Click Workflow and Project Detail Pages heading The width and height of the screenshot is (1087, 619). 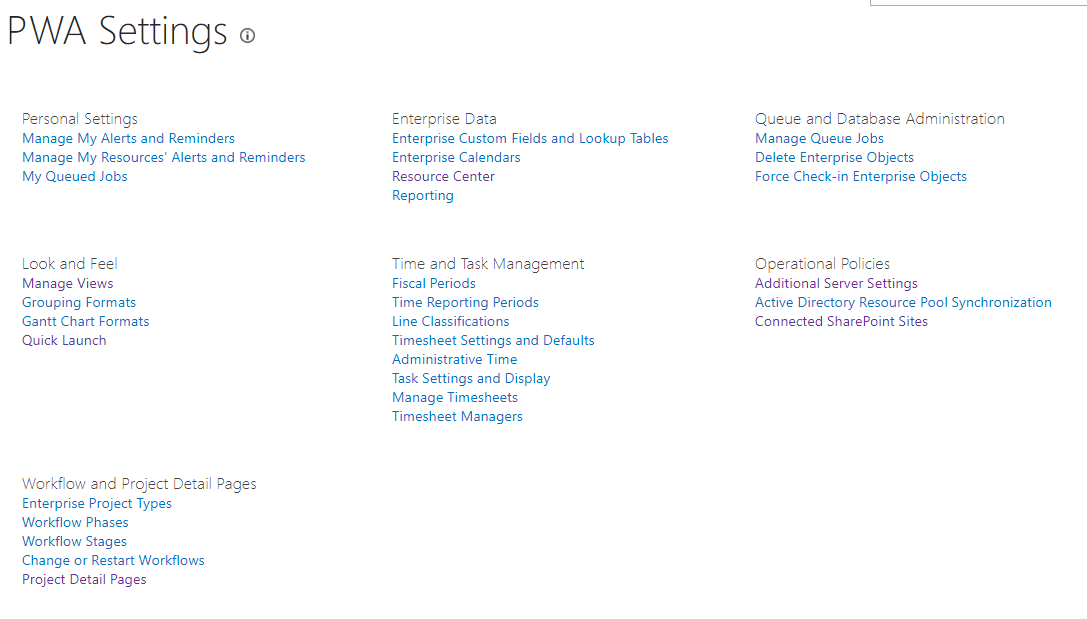pos(139,484)
